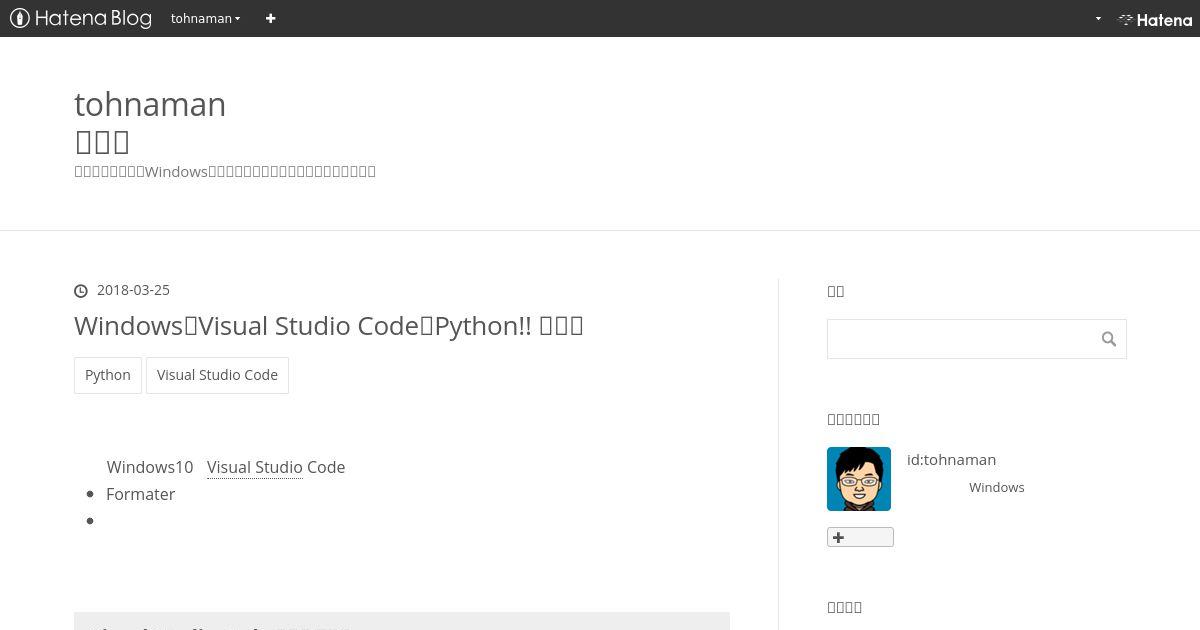Open the id:tohnaman profile link
The width and height of the screenshot is (1200, 630).
[x=951, y=460]
